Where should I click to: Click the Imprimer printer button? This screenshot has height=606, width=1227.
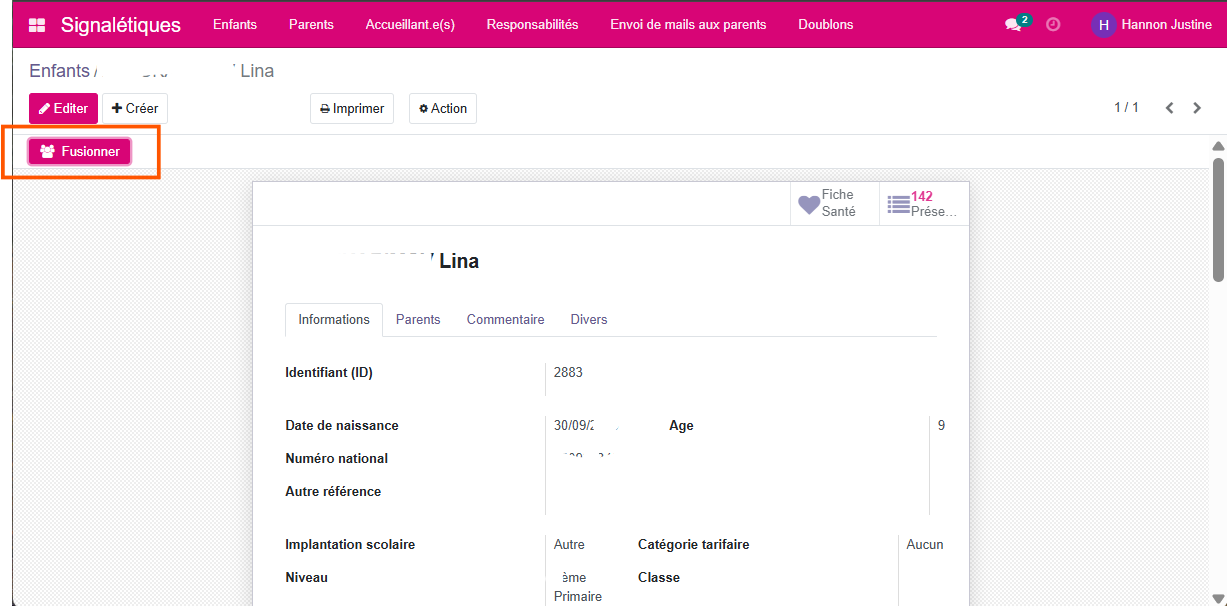coord(351,108)
